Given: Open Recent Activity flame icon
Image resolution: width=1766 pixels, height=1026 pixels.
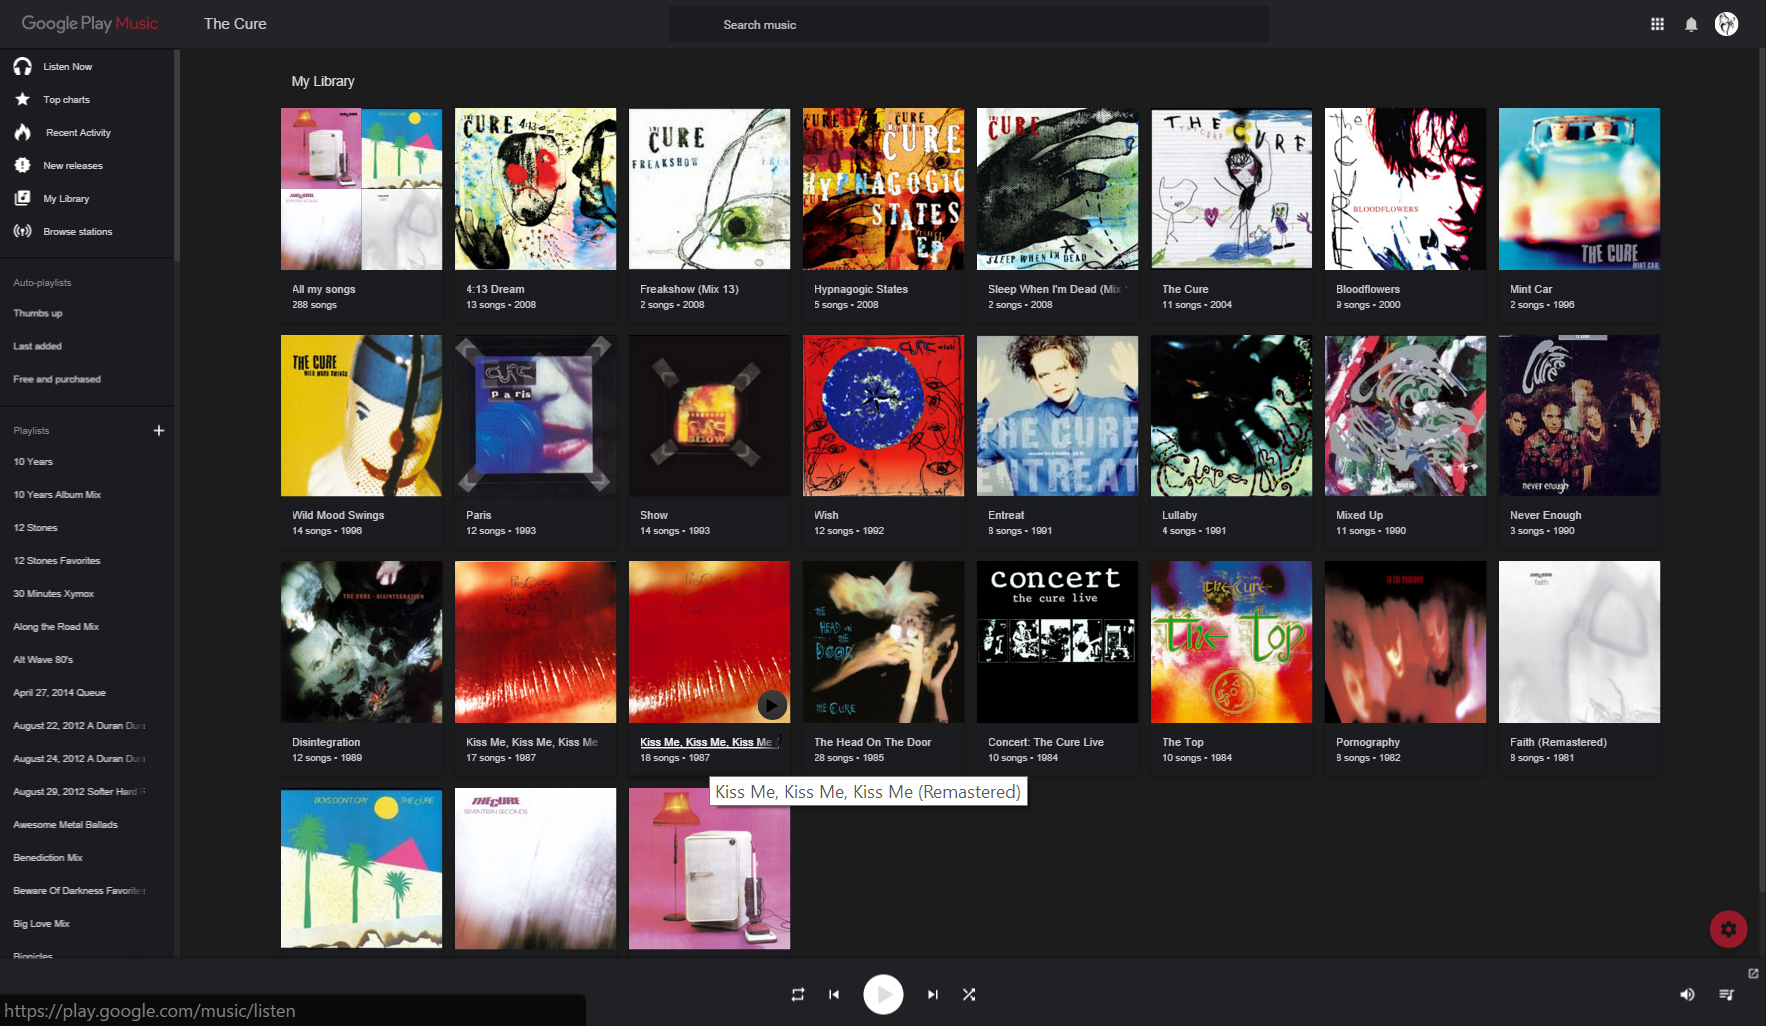Looking at the screenshot, I should pyautogui.click(x=22, y=132).
